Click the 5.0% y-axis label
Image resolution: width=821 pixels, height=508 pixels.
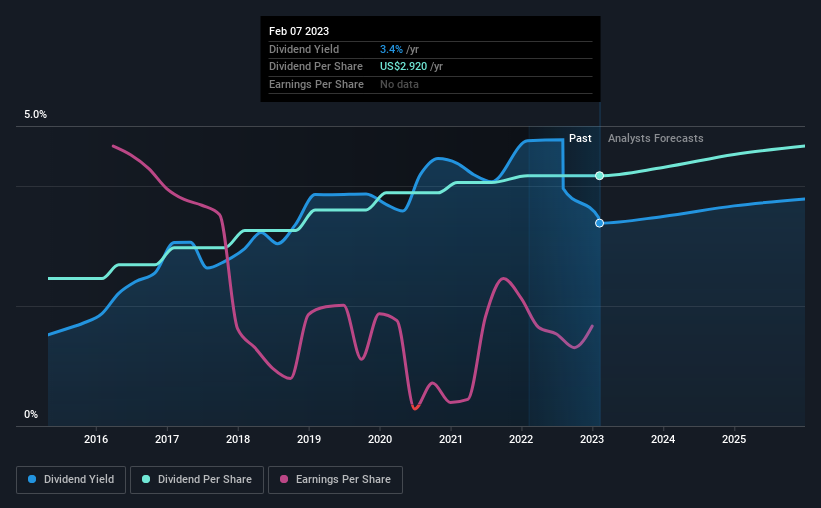click(x=35, y=115)
